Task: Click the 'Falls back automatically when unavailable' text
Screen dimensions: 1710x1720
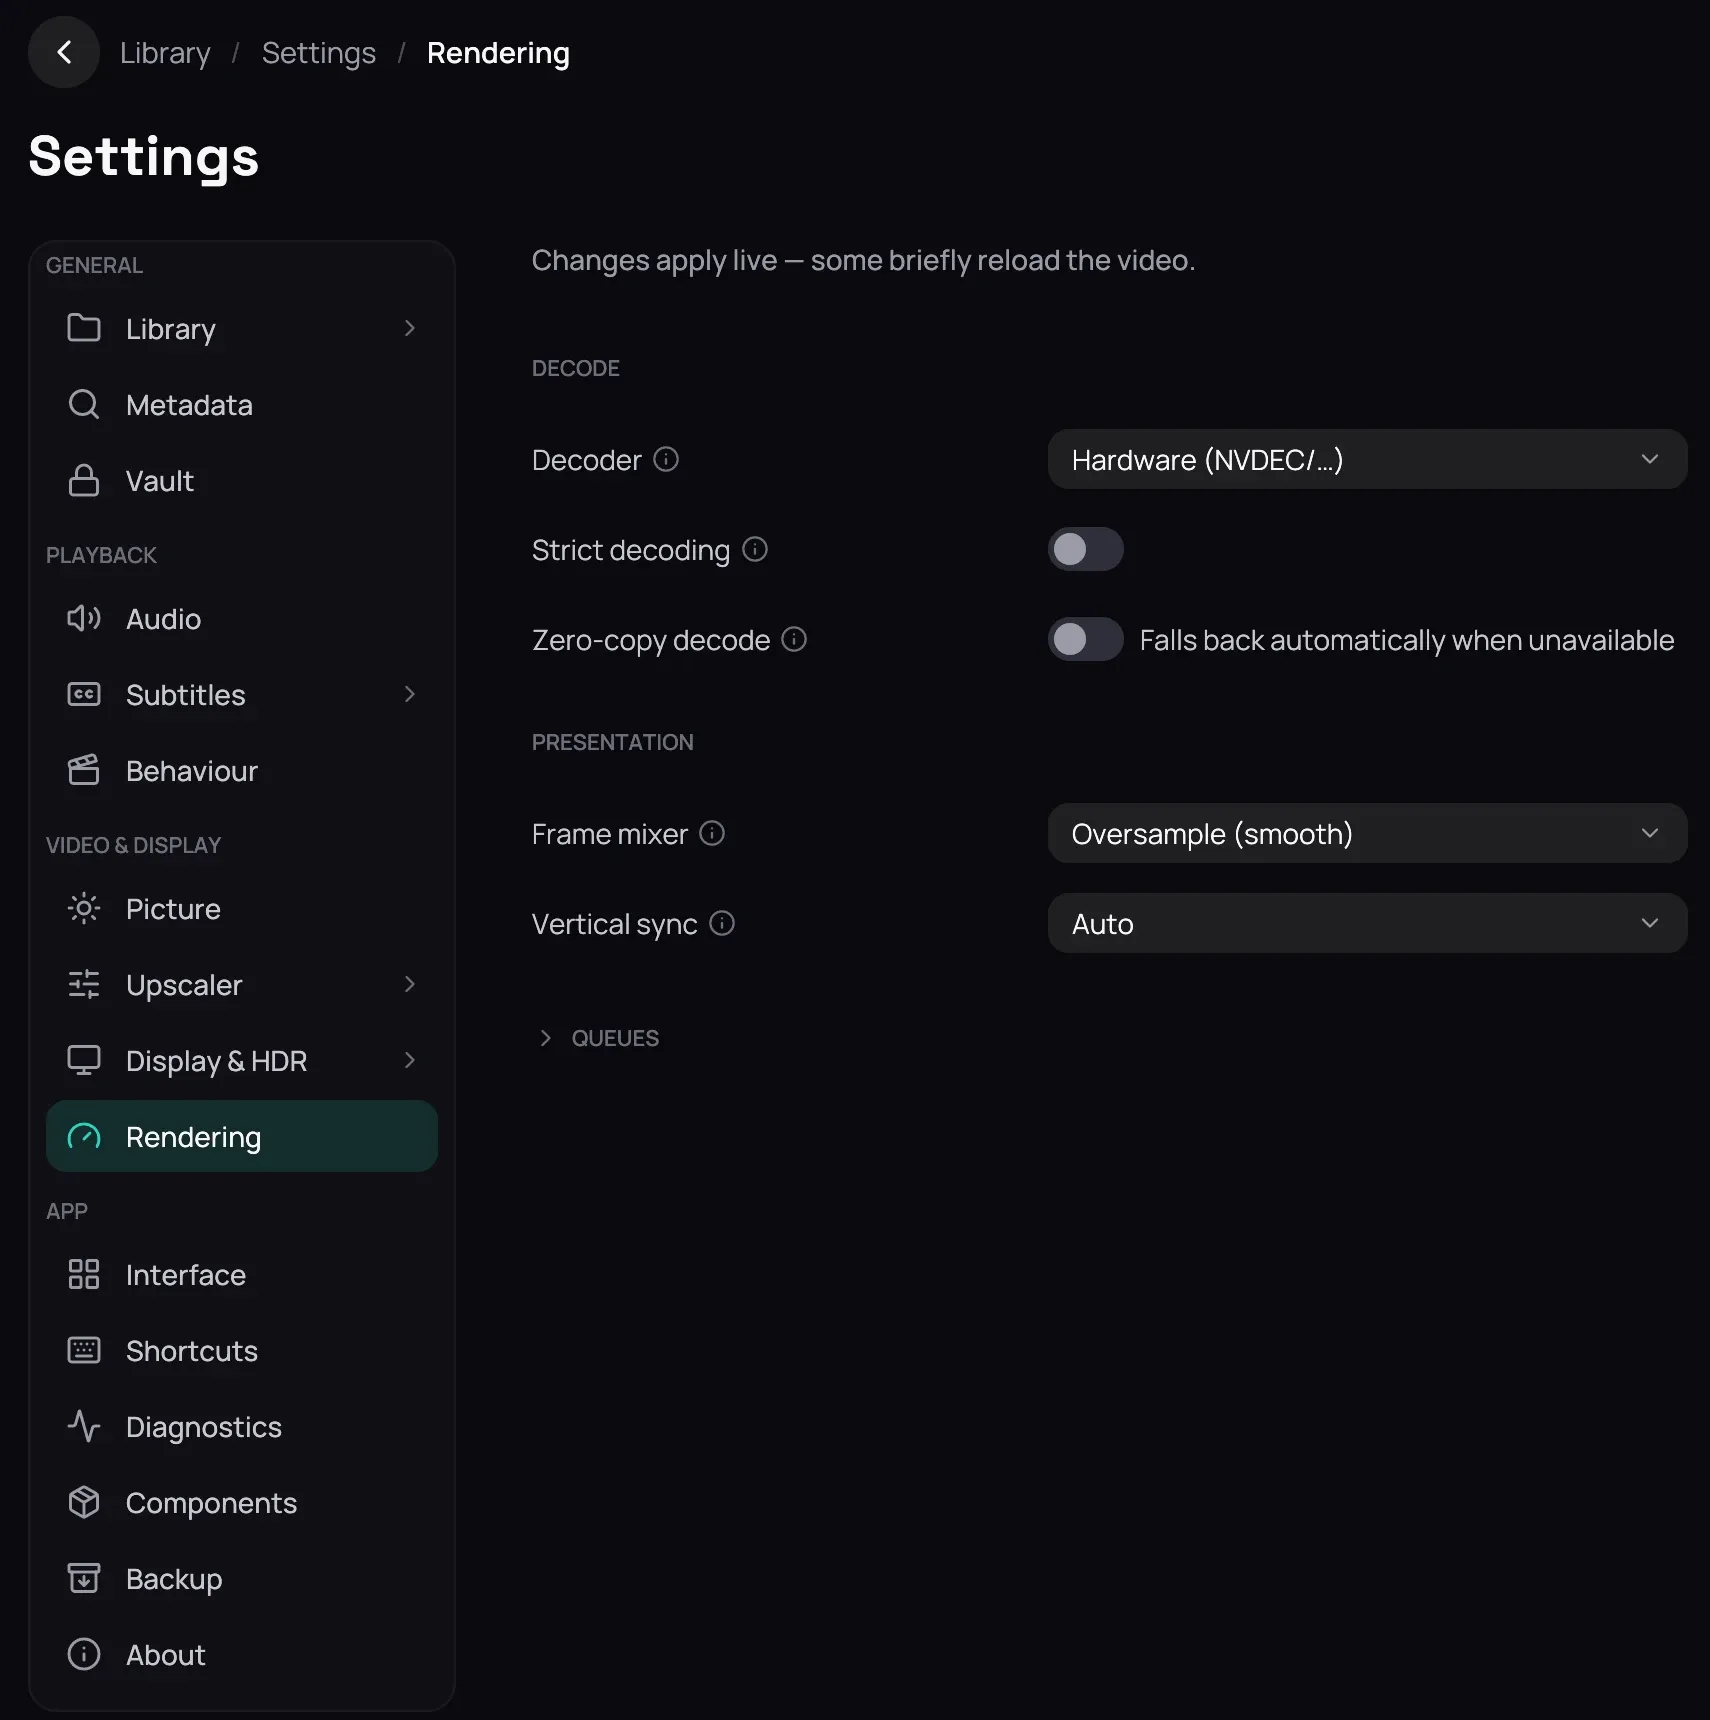Action: [x=1407, y=639]
